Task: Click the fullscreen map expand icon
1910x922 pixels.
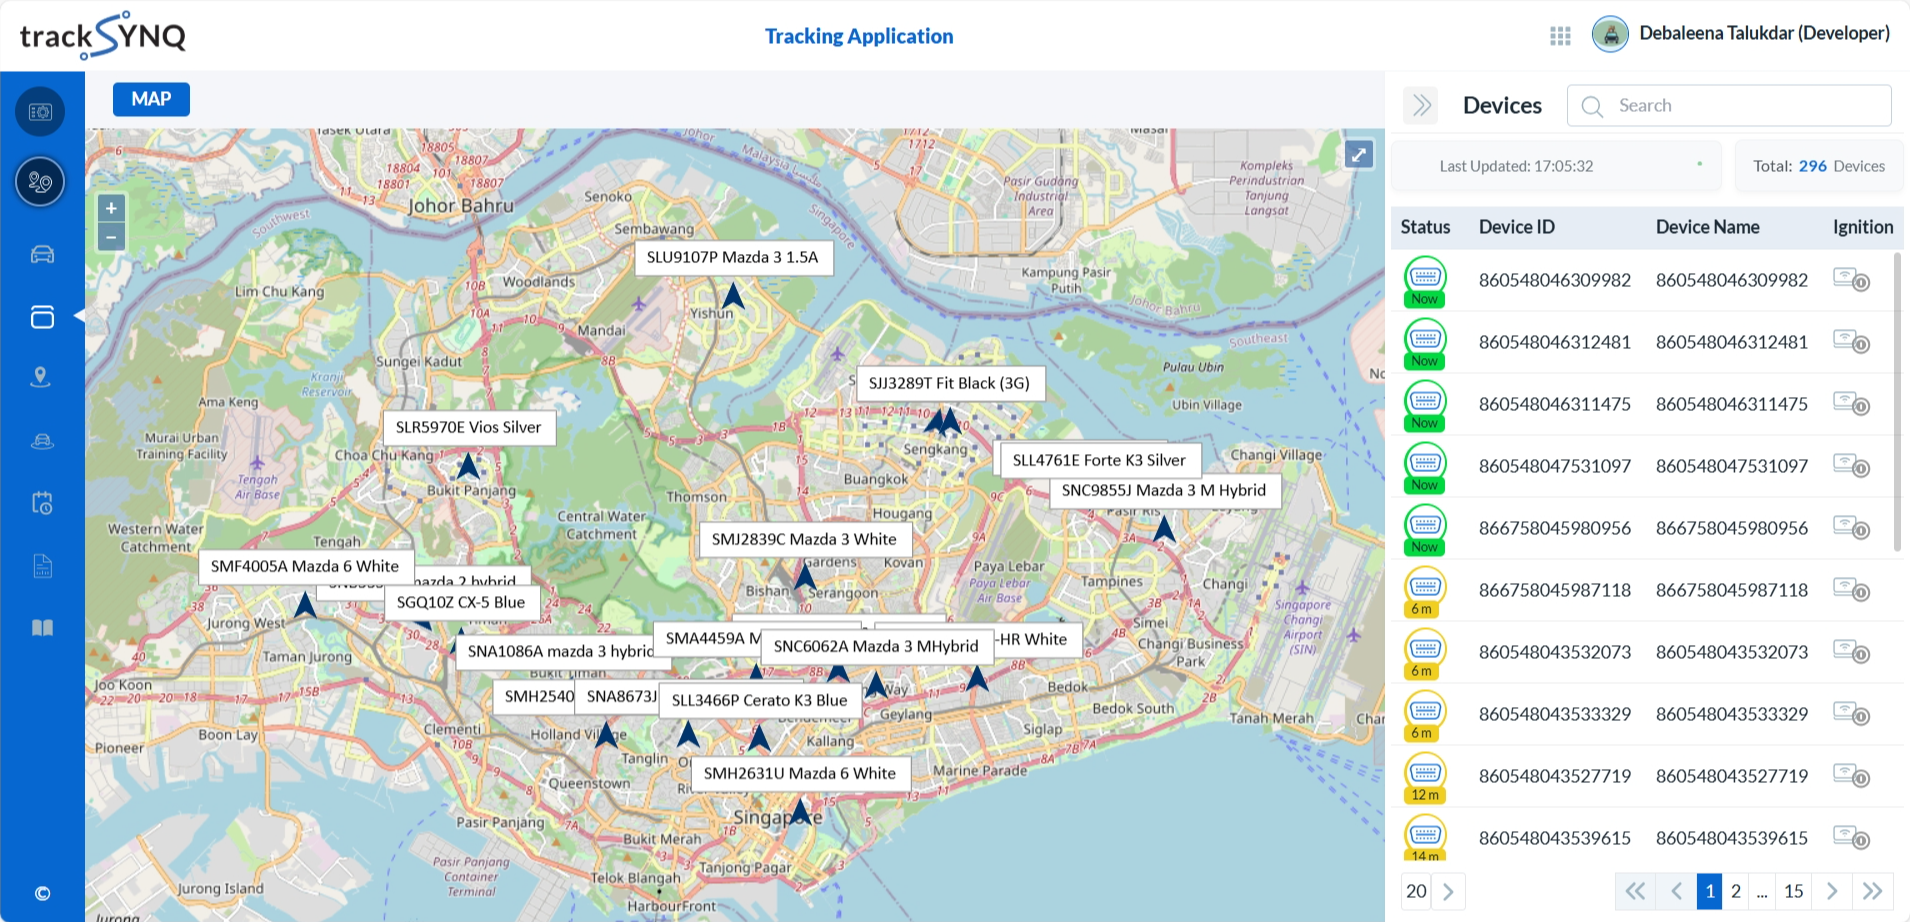Action: tap(1358, 154)
